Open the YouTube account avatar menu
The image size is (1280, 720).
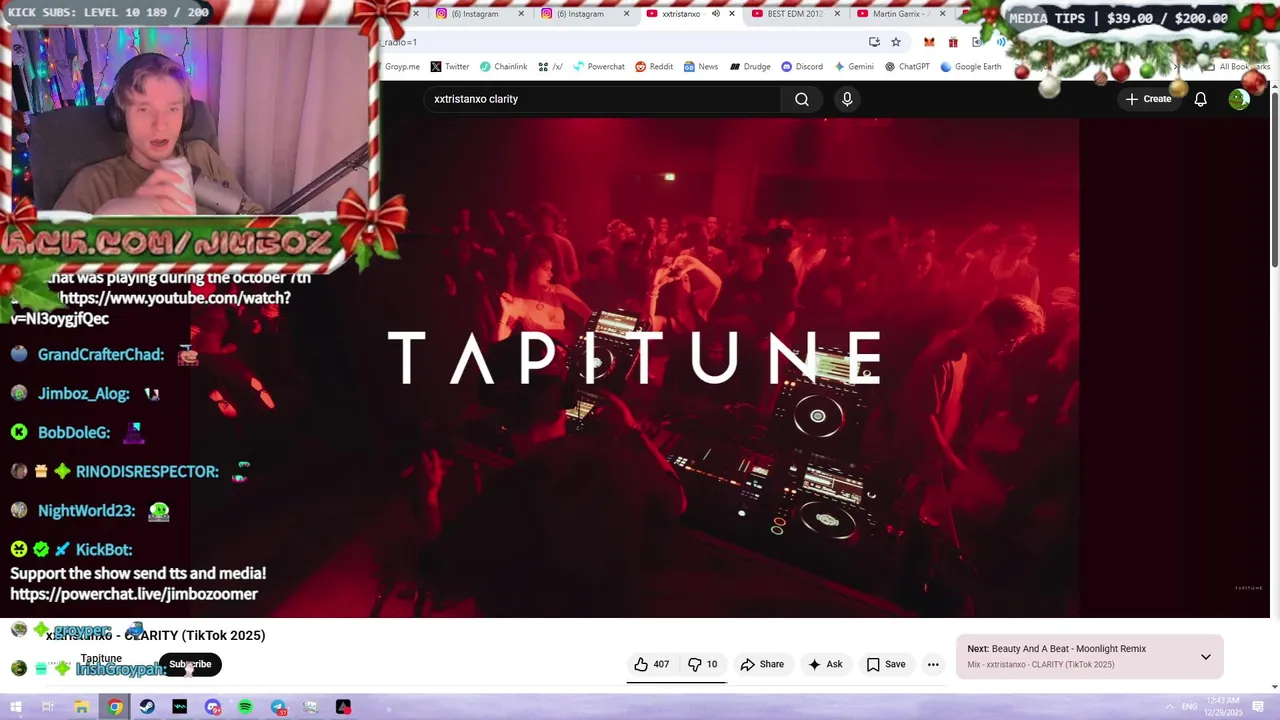1239,99
